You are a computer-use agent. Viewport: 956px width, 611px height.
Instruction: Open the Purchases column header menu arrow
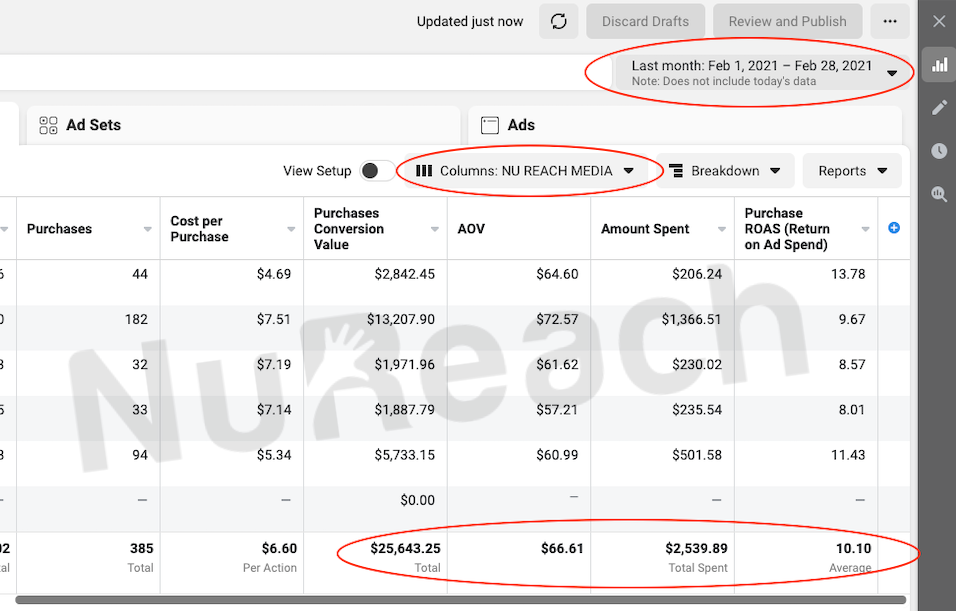tap(148, 230)
